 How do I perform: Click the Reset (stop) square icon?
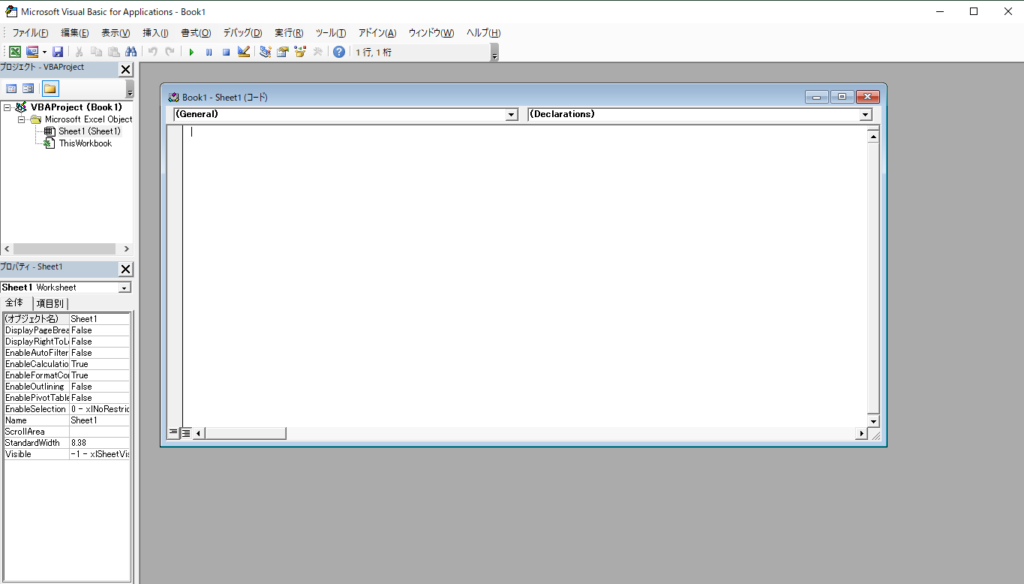pyautogui.click(x=225, y=52)
